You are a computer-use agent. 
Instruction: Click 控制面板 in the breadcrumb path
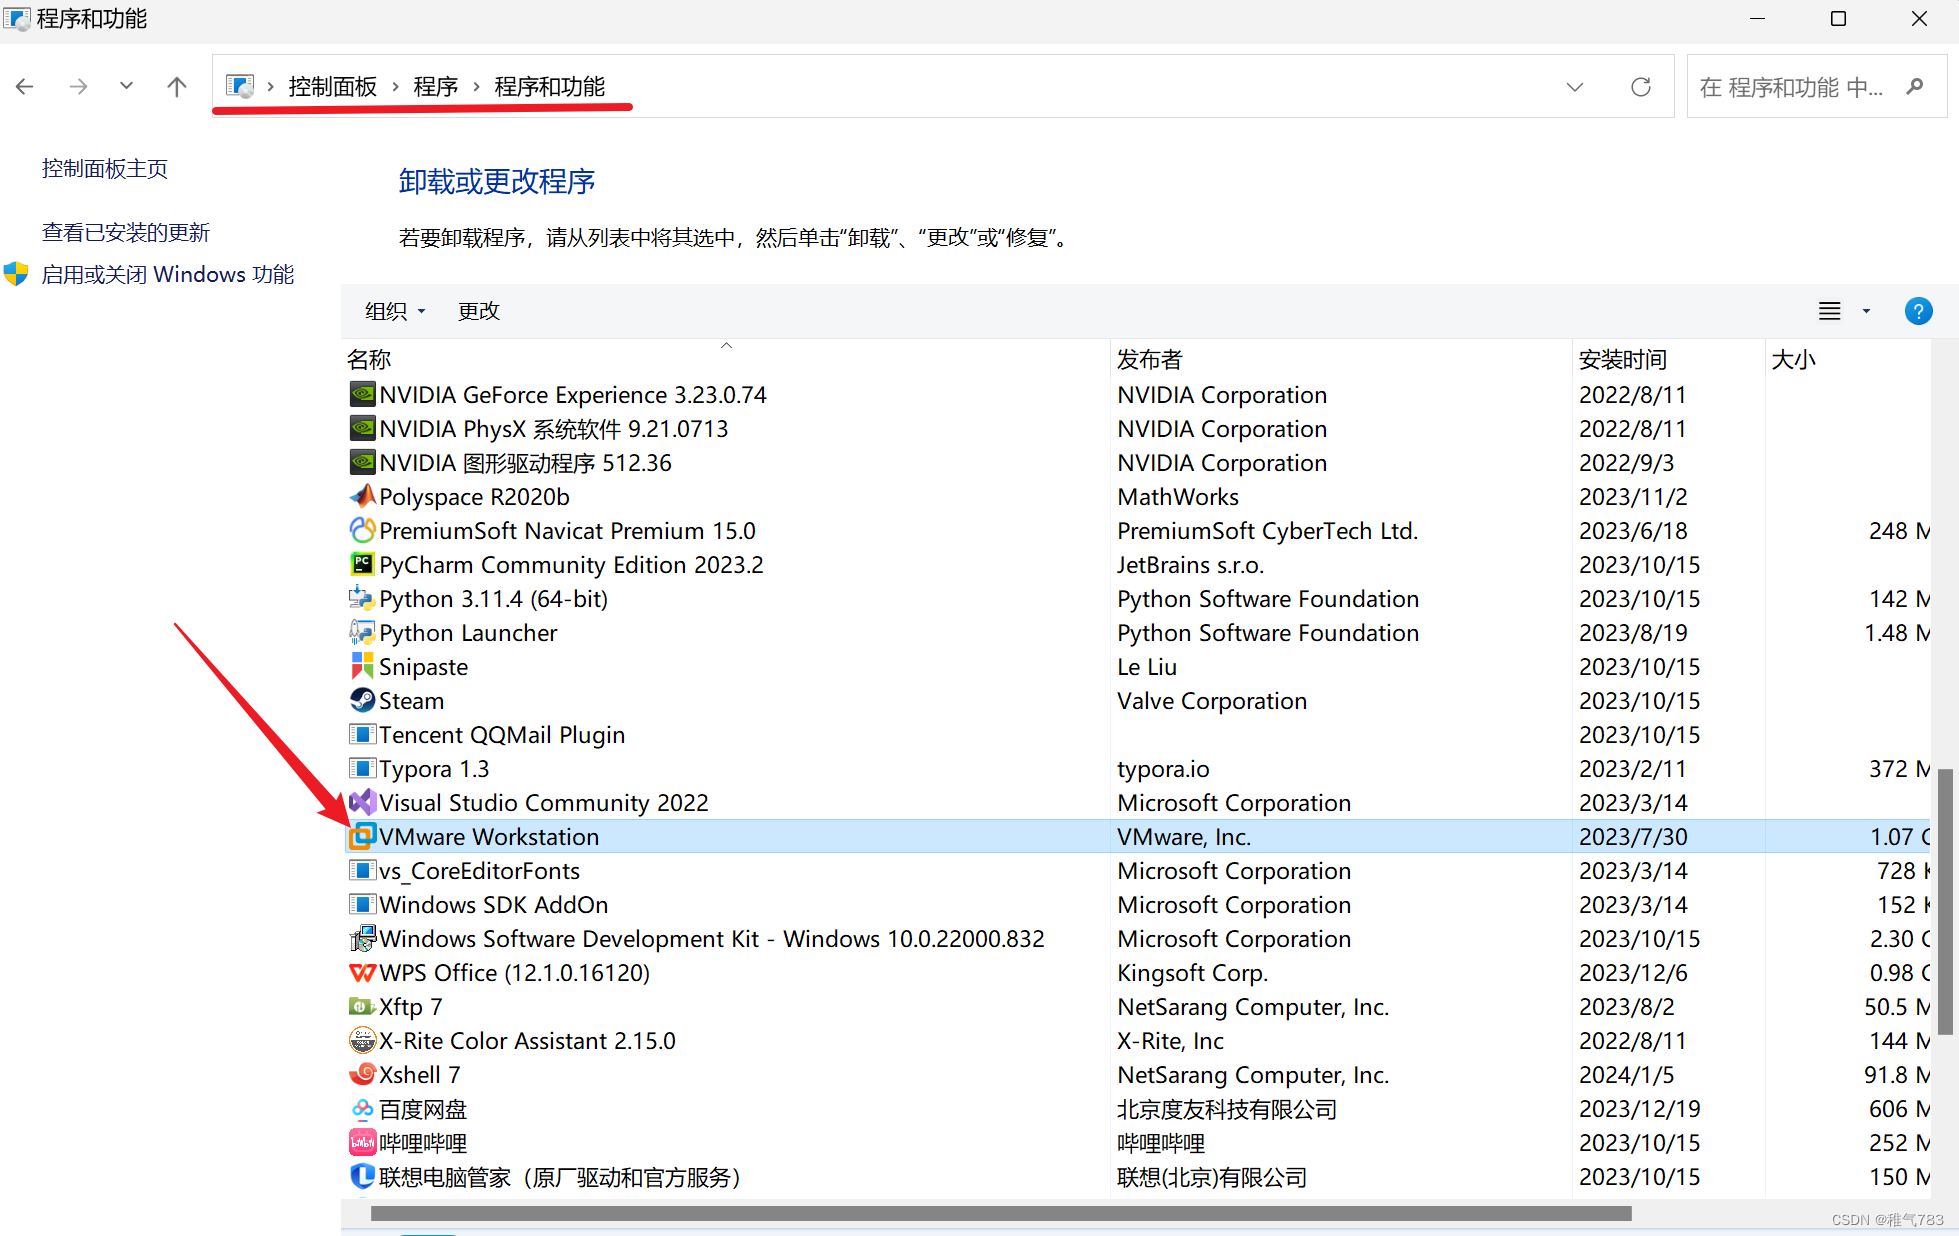332,87
